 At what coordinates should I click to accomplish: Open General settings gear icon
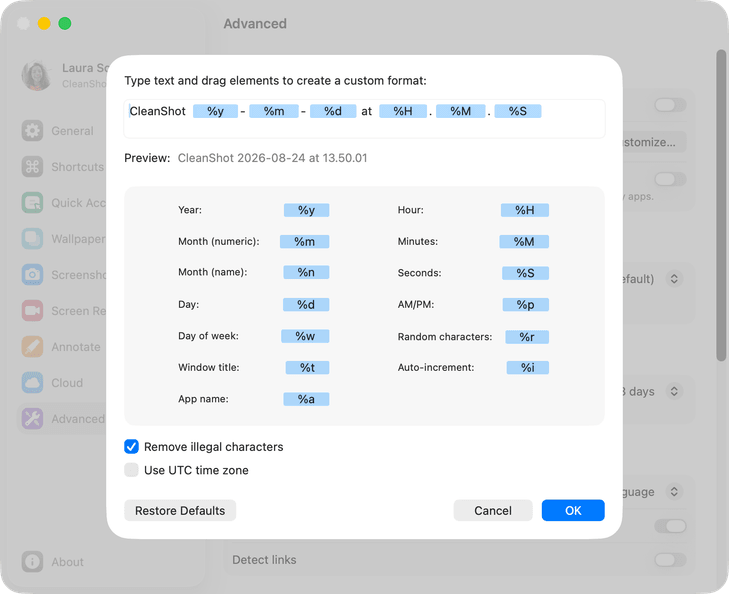(x=32, y=131)
